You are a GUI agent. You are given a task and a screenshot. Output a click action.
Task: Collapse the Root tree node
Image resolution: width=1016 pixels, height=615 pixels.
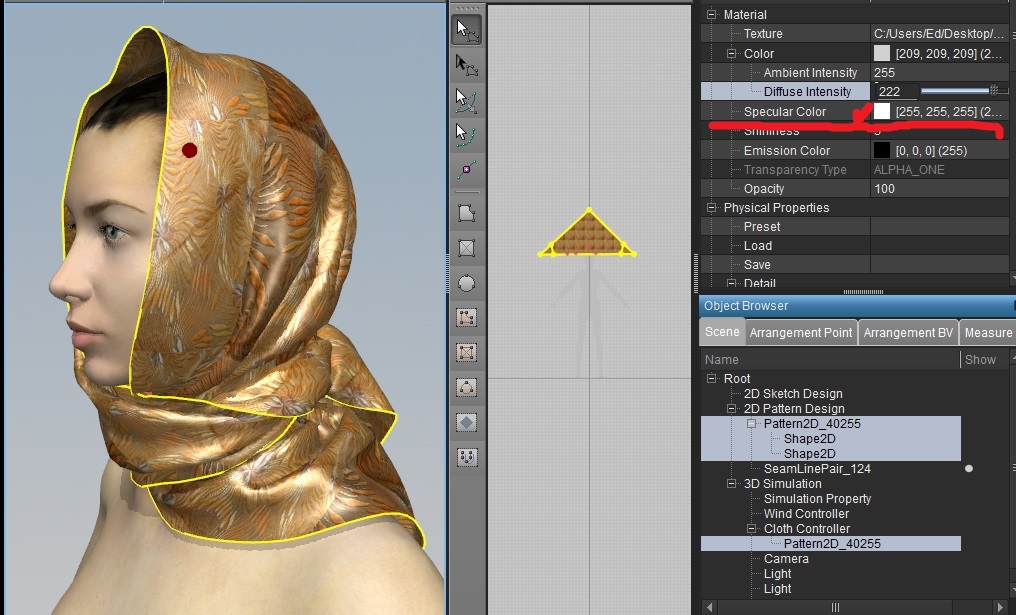(x=711, y=378)
